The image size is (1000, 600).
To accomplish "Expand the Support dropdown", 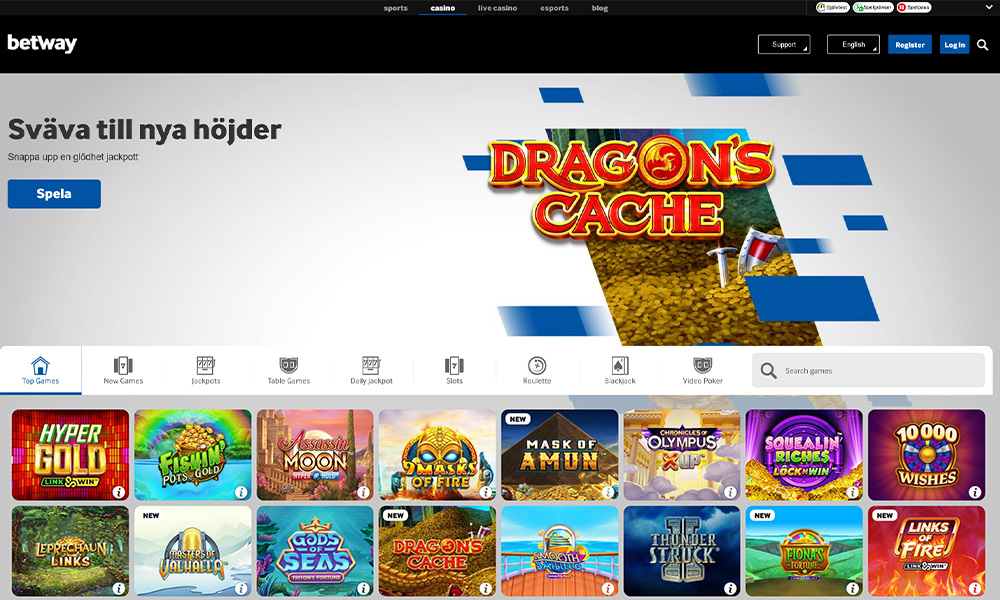I will [784, 45].
